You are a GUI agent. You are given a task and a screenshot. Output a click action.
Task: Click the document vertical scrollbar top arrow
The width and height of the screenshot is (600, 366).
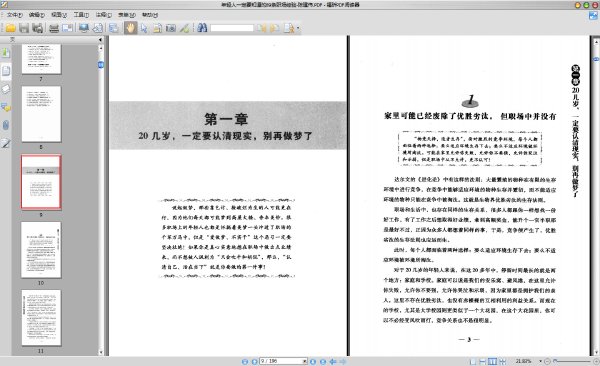(597, 41)
